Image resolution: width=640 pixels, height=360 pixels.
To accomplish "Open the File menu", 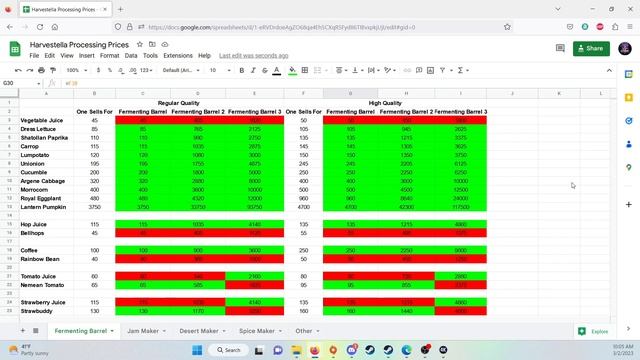I will tap(34, 56).
